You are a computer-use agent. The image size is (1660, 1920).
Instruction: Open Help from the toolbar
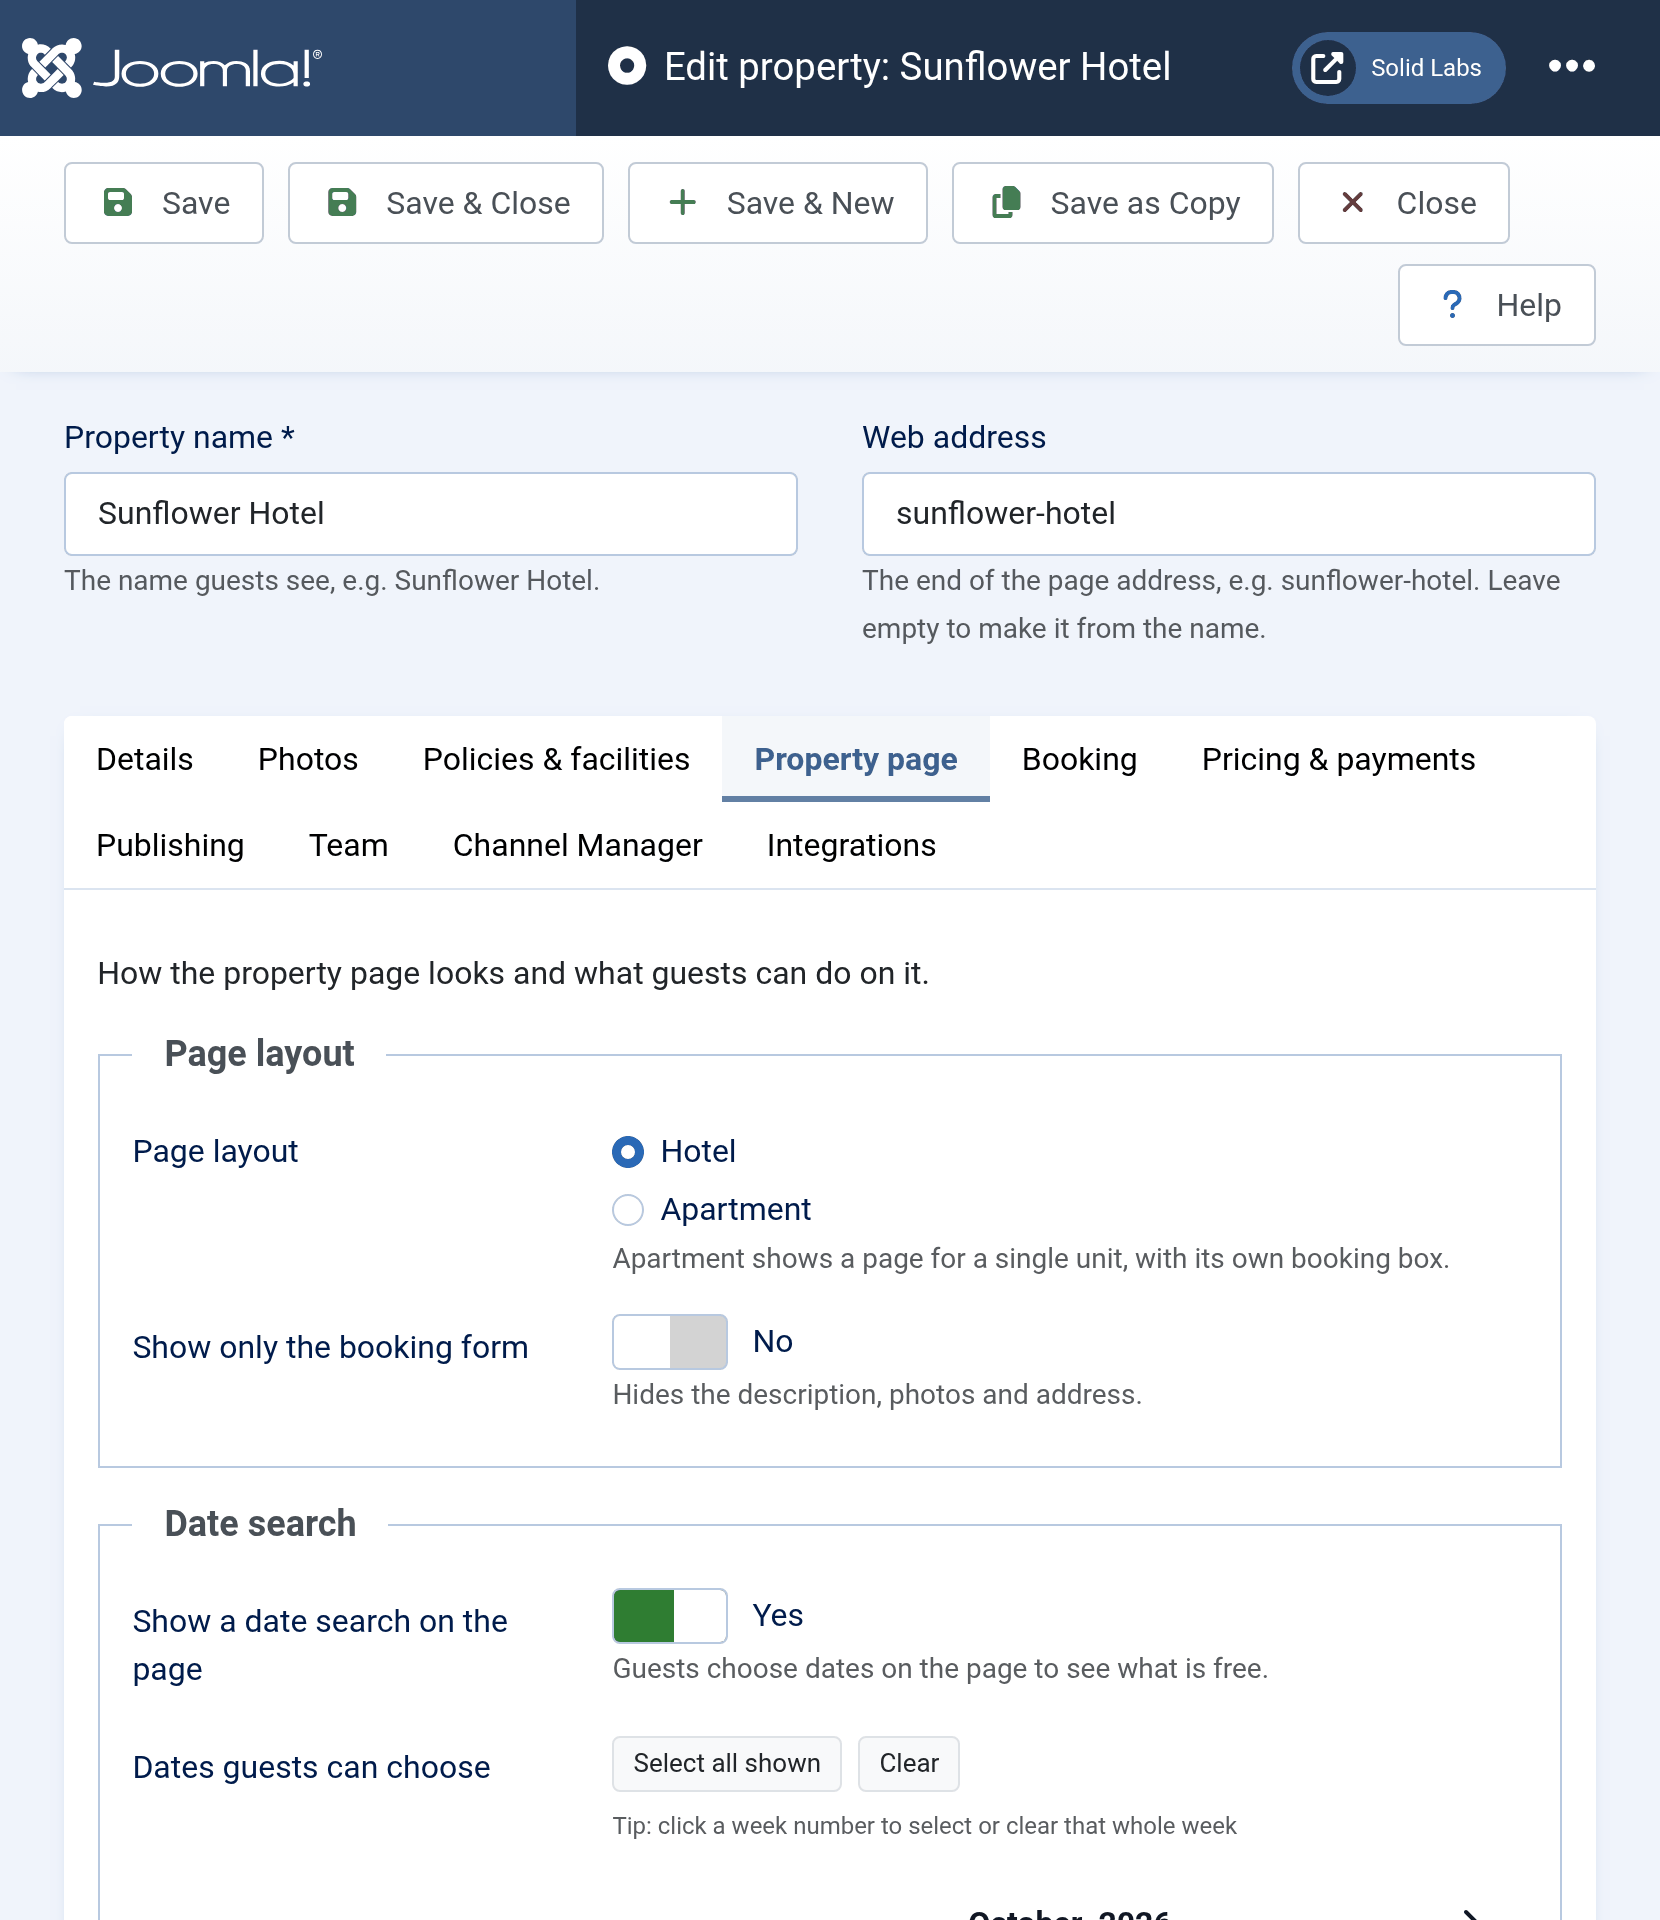pos(1497,305)
